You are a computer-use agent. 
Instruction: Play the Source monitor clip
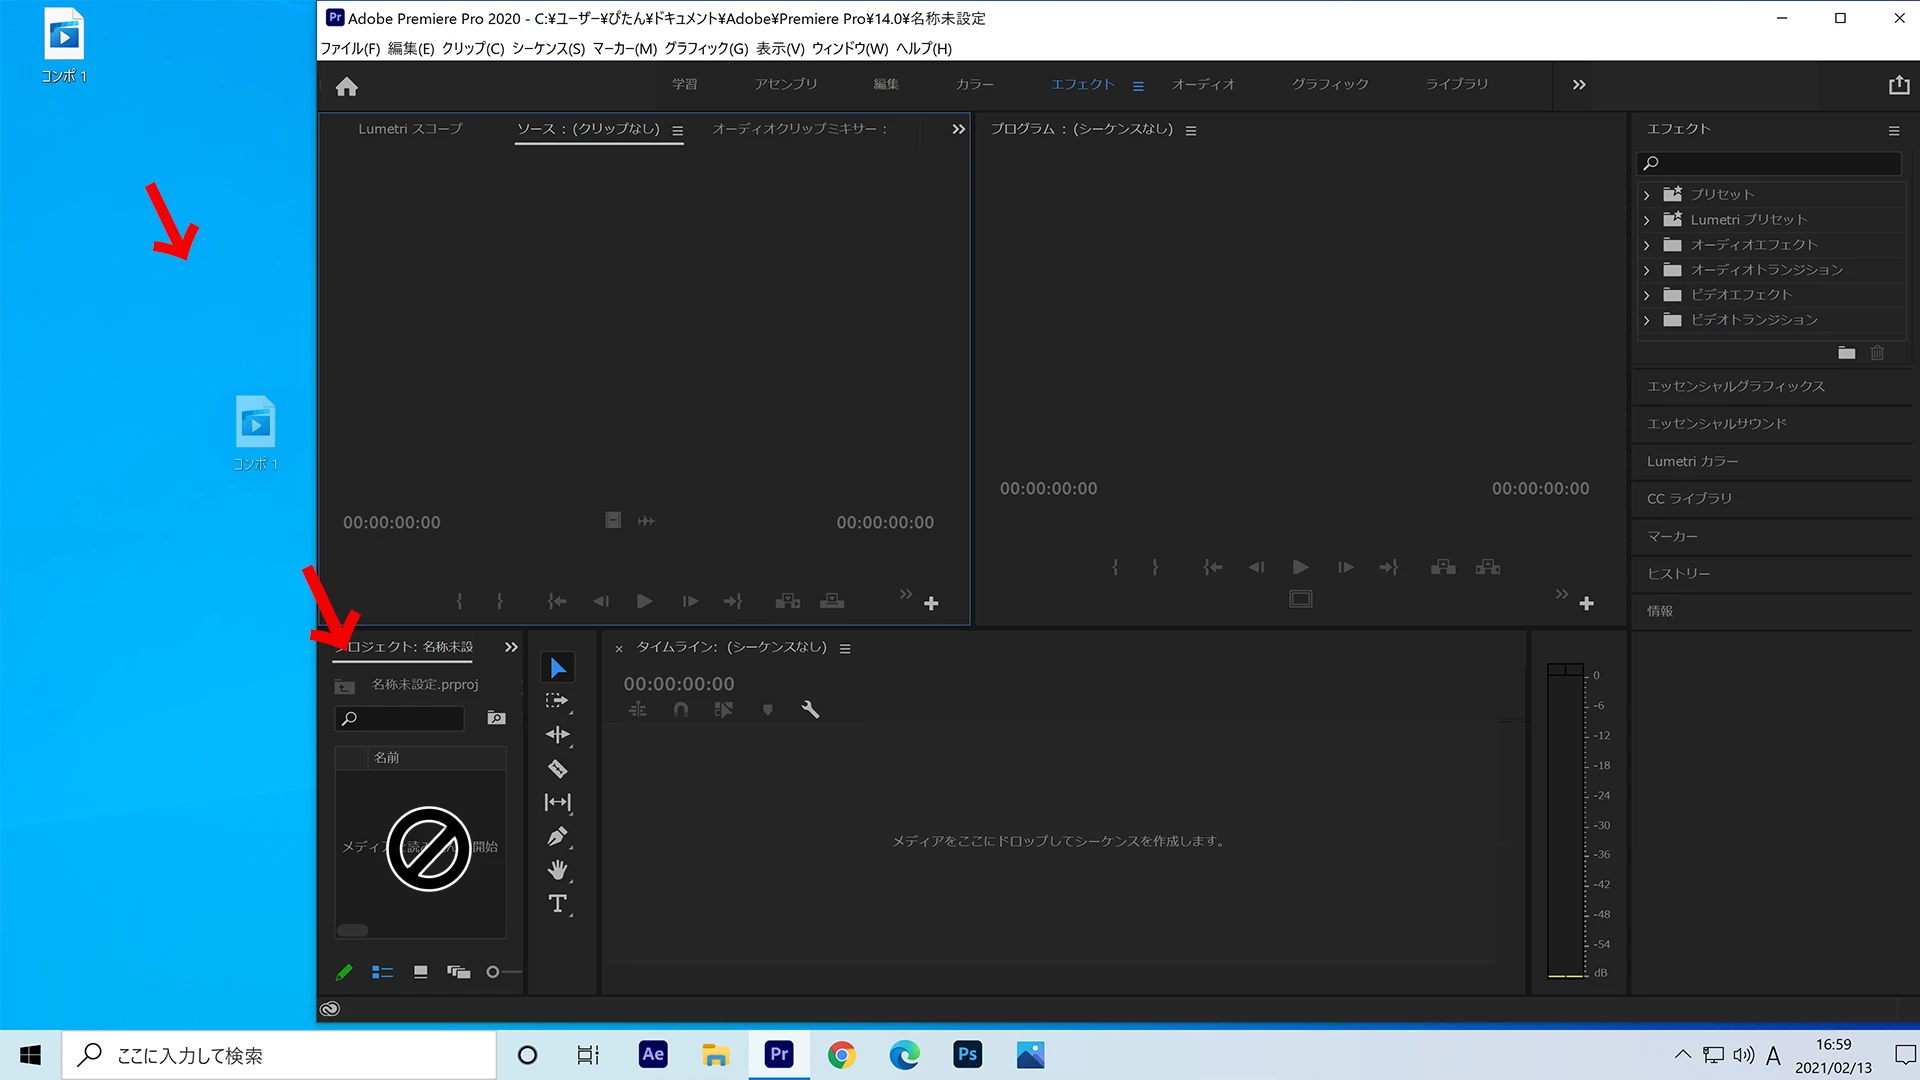(644, 601)
